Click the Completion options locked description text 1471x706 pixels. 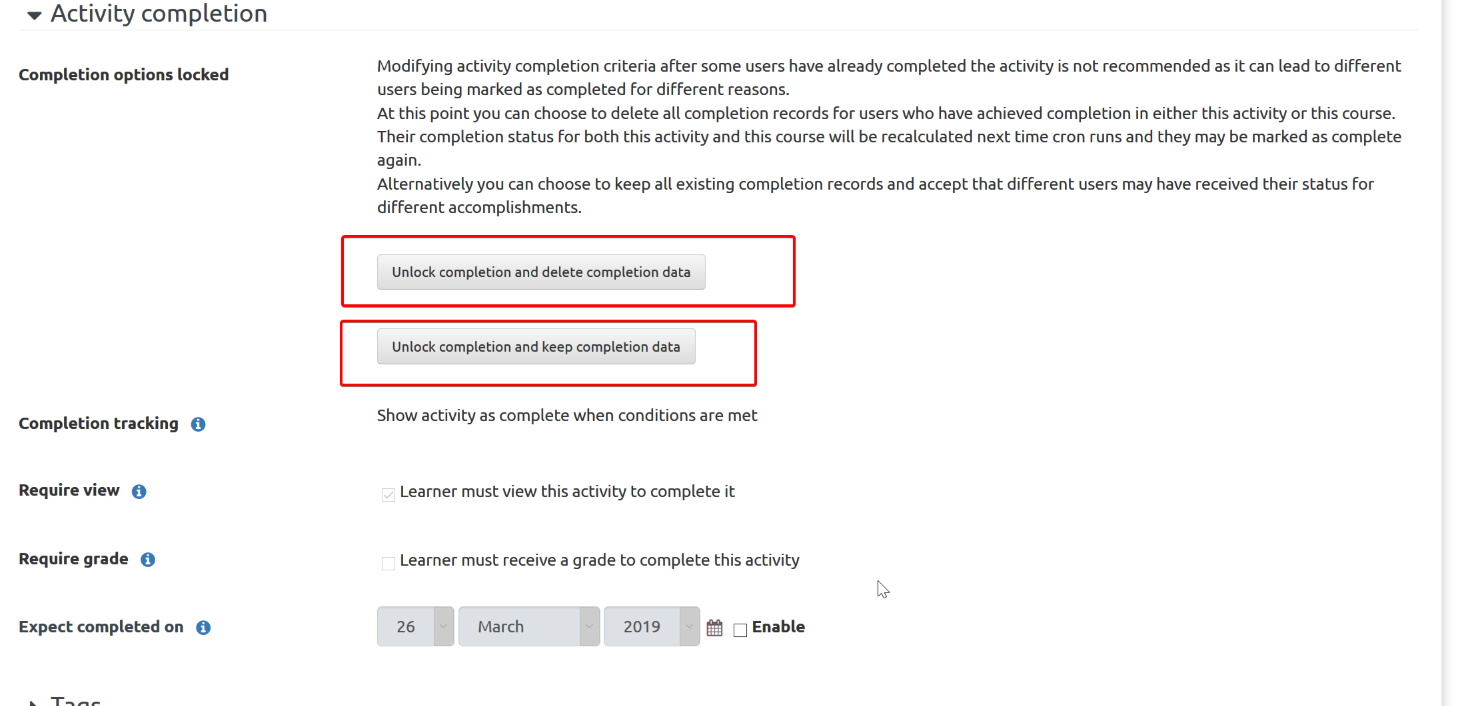pyautogui.click(x=889, y=137)
